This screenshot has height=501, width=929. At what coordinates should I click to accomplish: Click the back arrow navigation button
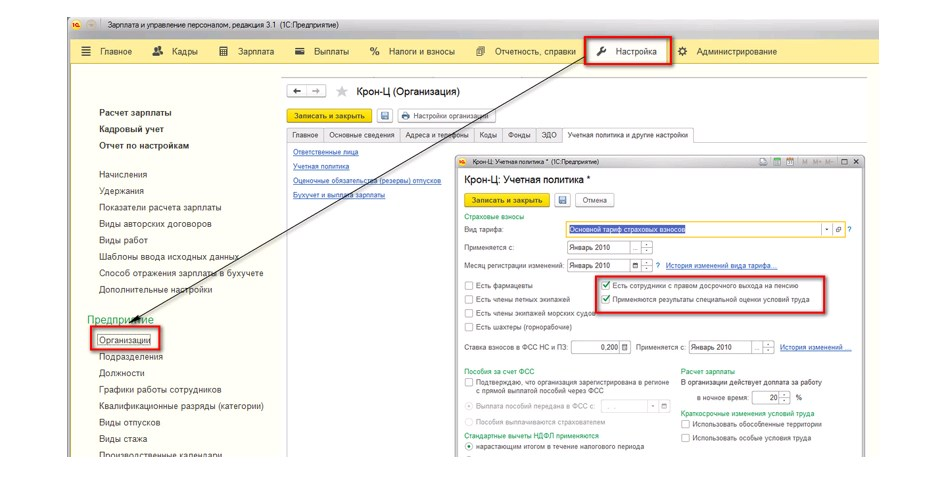pyautogui.click(x=297, y=91)
